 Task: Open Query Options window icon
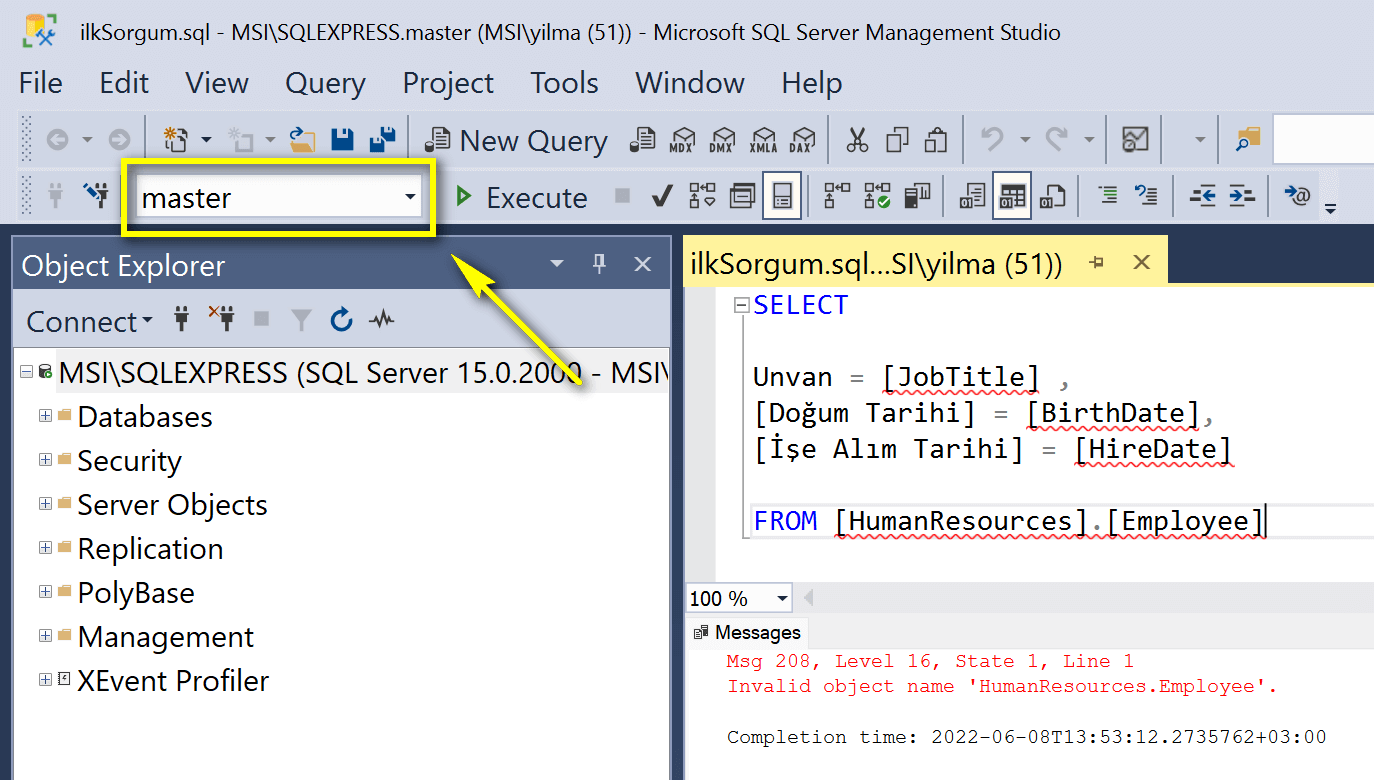click(x=742, y=196)
